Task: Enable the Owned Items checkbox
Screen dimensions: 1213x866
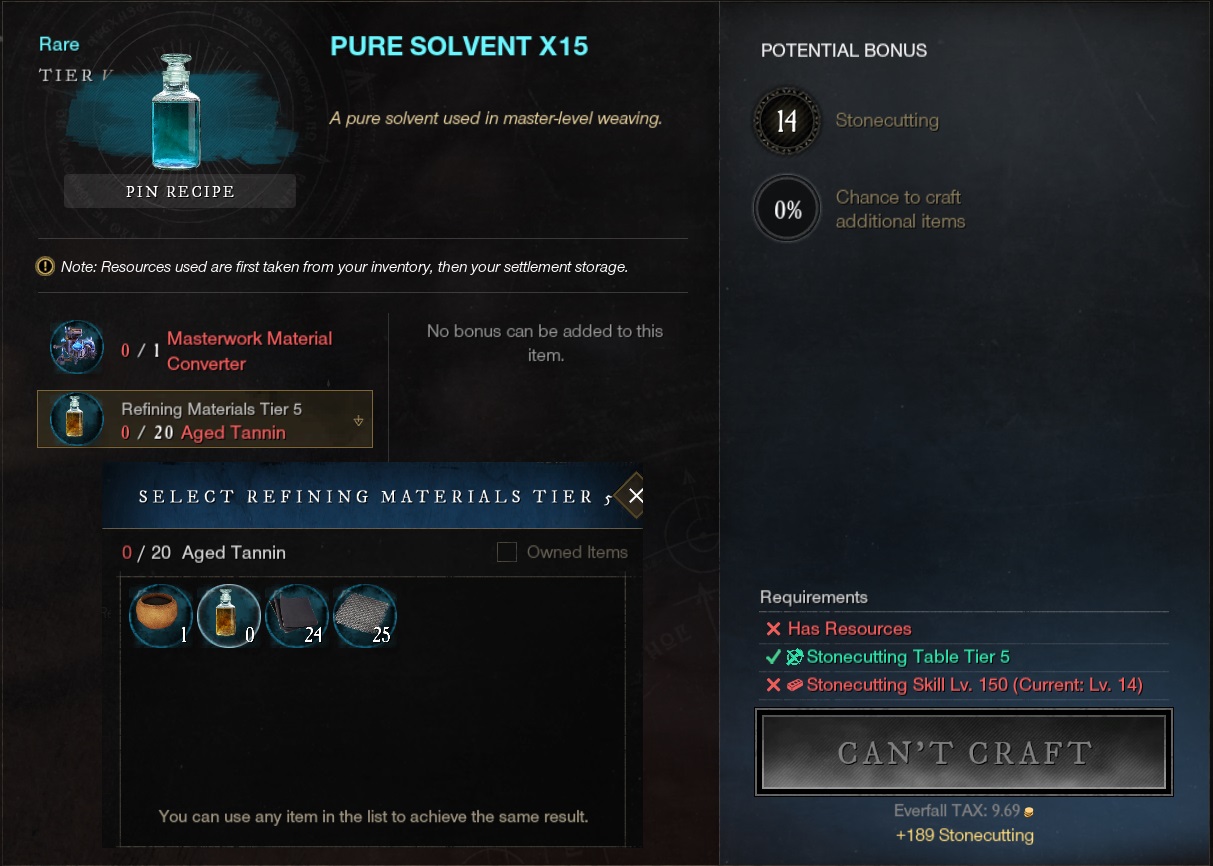Action: [507, 552]
